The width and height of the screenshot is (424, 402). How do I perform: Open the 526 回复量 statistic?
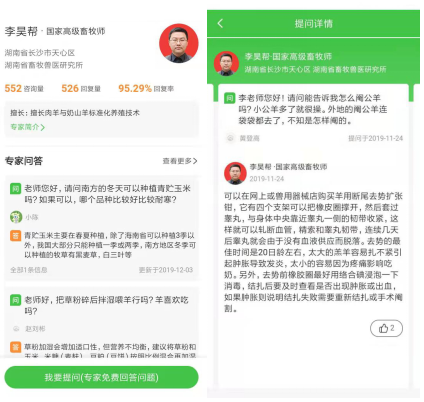pyautogui.click(x=81, y=89)
